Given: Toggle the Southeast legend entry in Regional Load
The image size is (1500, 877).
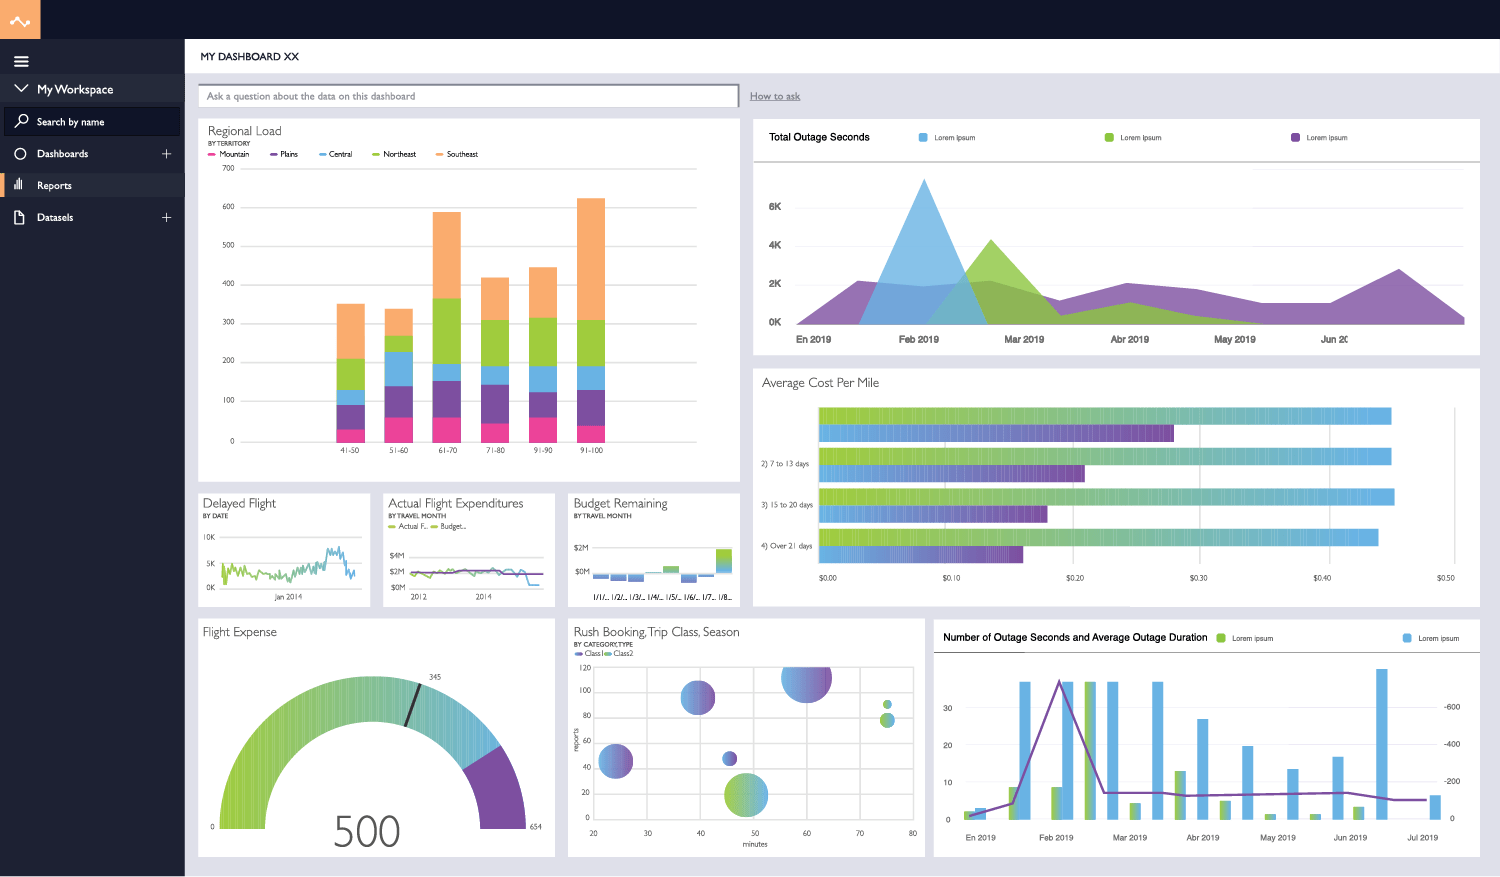Looking at the screenshot, I should (x=460, y=154).
